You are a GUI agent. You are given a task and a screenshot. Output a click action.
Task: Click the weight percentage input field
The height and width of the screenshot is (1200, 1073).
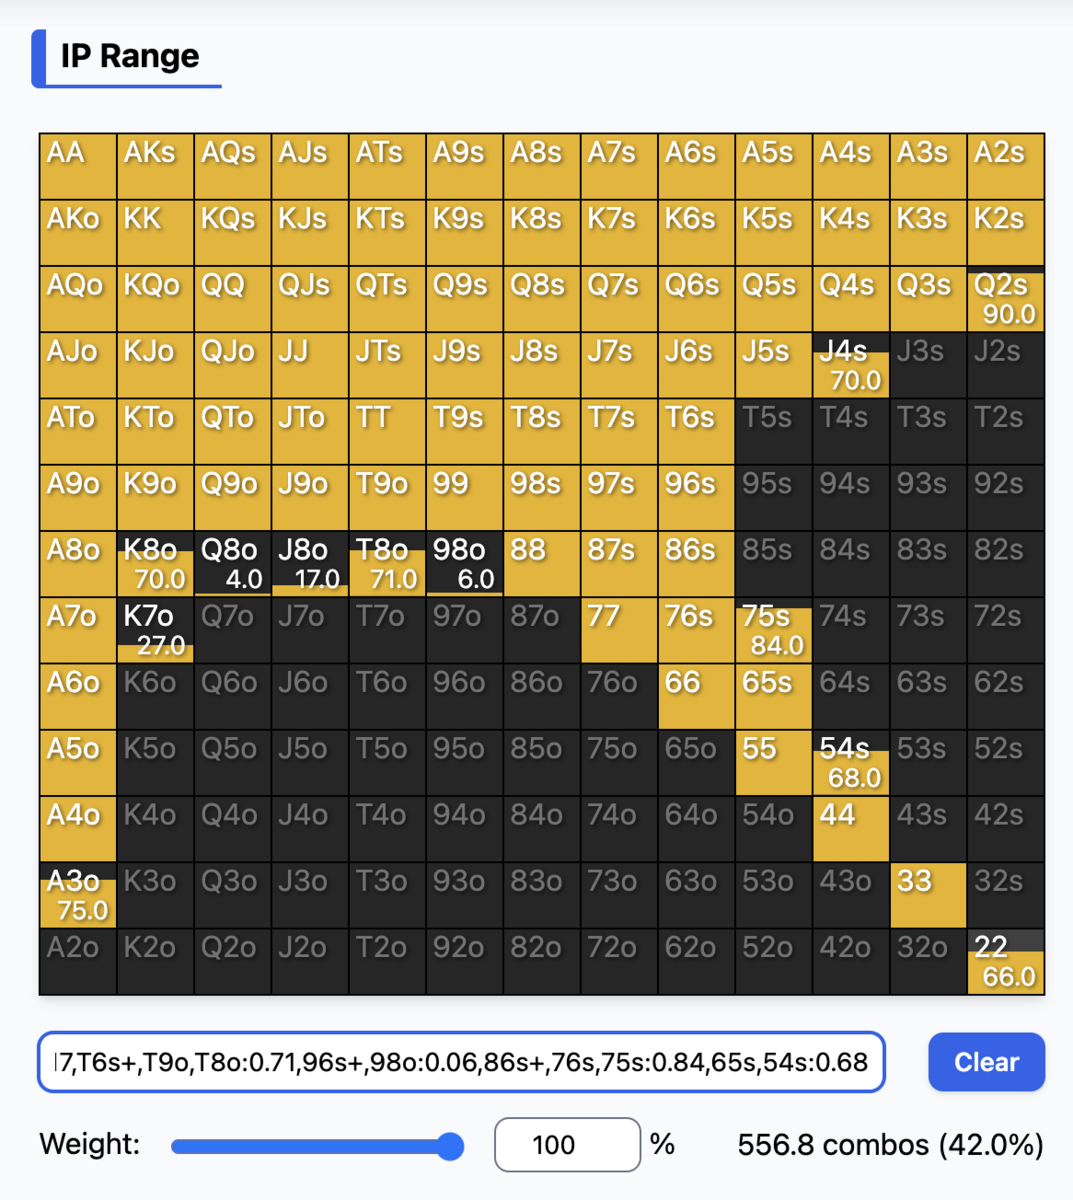[567, 1145]
